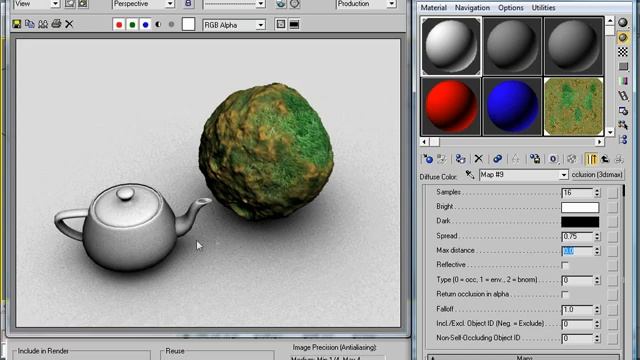Screen dimensions: 640x360
Task: Open the Material menu
Action: click(433, 8)
